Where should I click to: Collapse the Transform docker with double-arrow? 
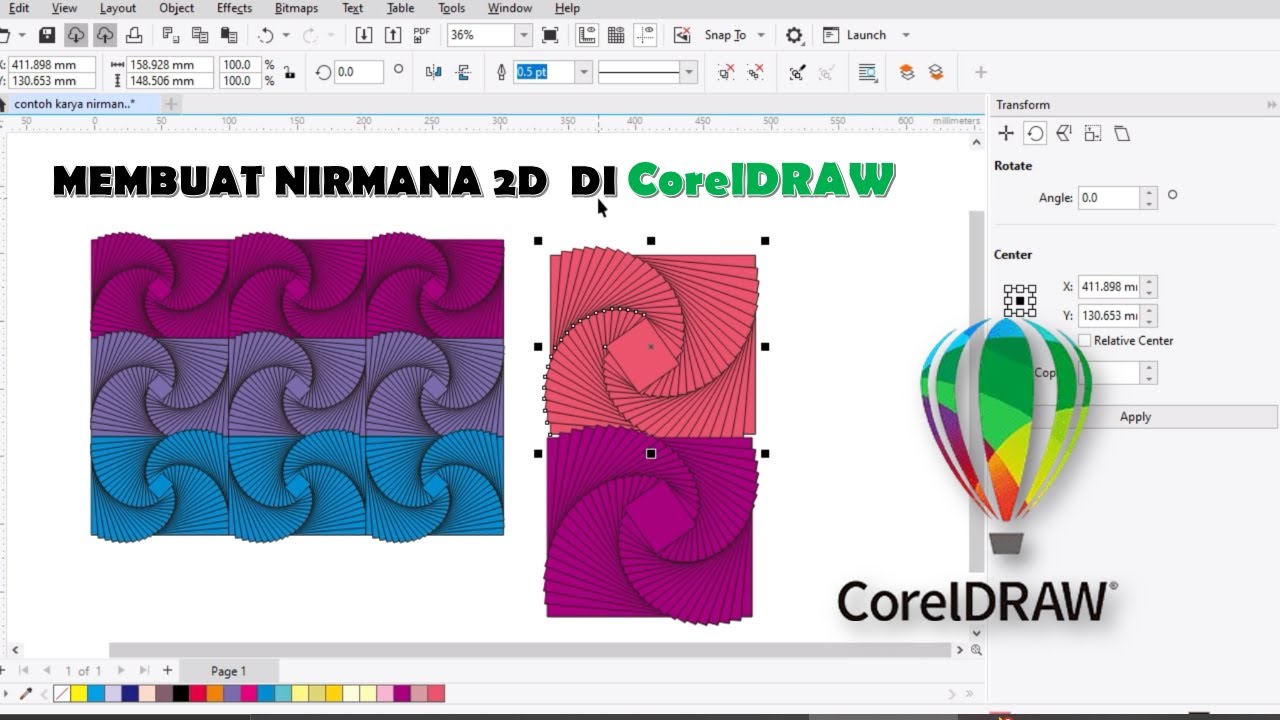click(x=1272, y=104)
